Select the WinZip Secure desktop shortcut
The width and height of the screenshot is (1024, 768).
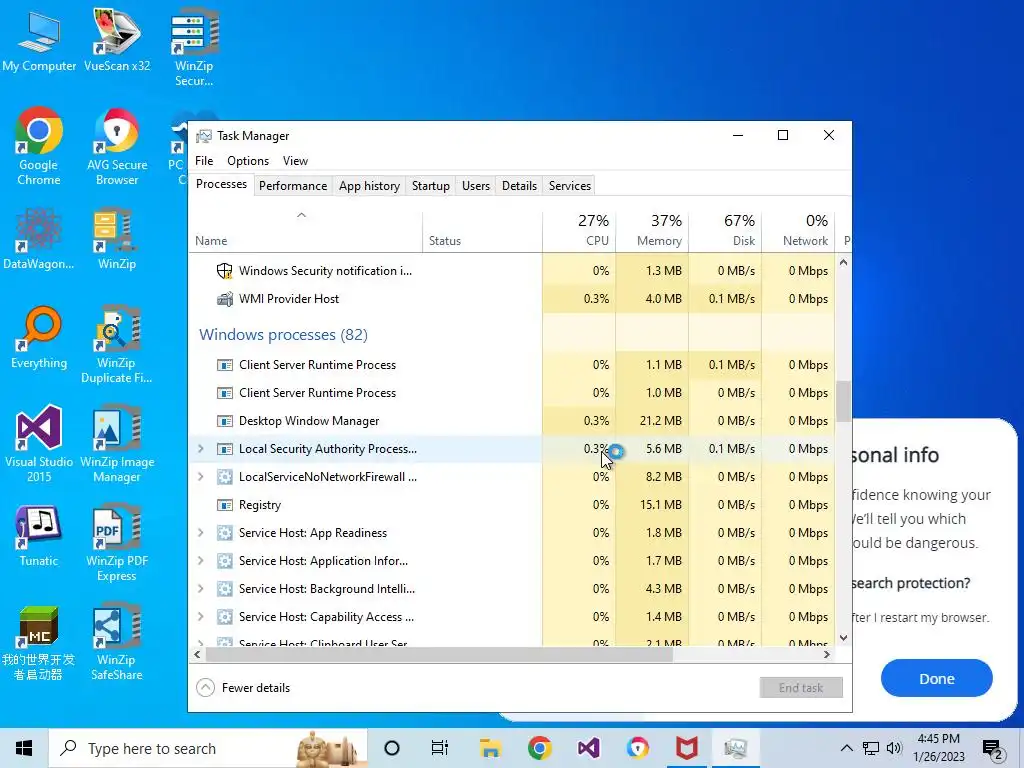click(x=194, y=49)
